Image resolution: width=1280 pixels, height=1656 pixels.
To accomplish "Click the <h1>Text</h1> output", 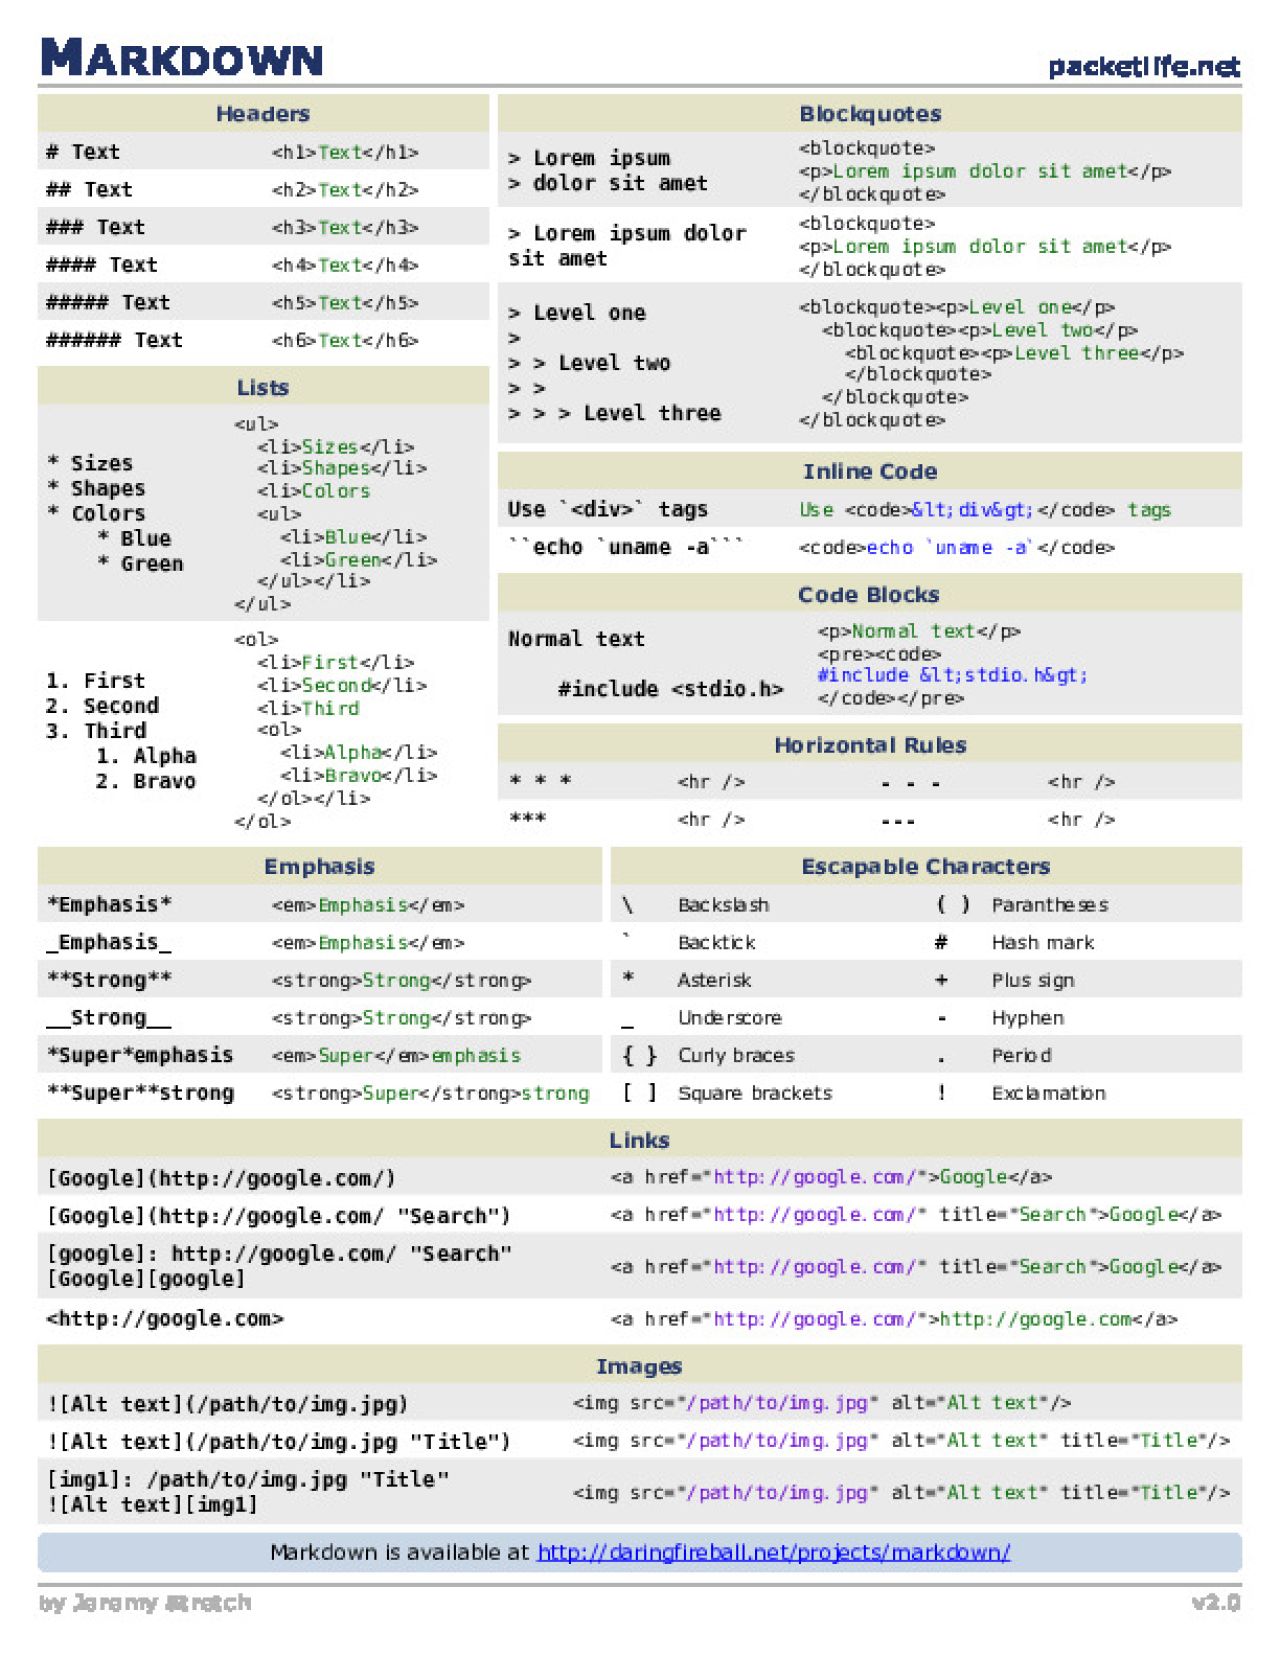I will click(345, 152).
